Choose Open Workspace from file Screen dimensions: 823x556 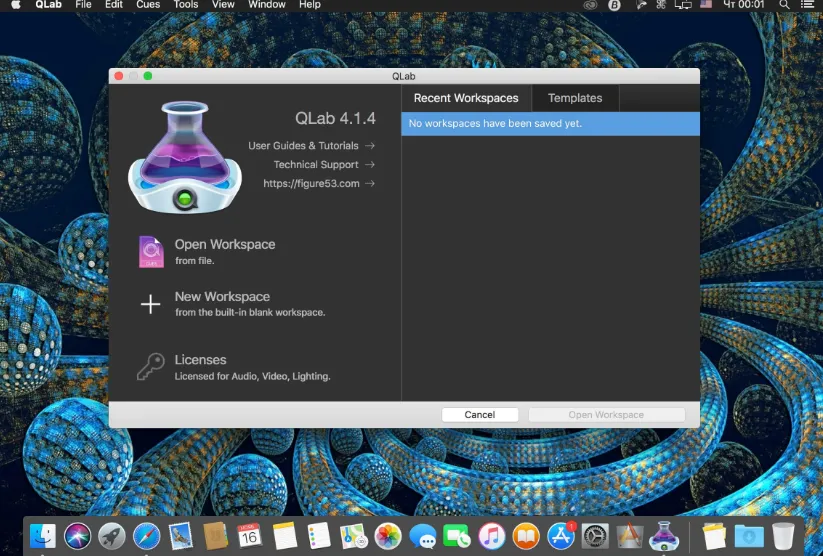[225, 251]
